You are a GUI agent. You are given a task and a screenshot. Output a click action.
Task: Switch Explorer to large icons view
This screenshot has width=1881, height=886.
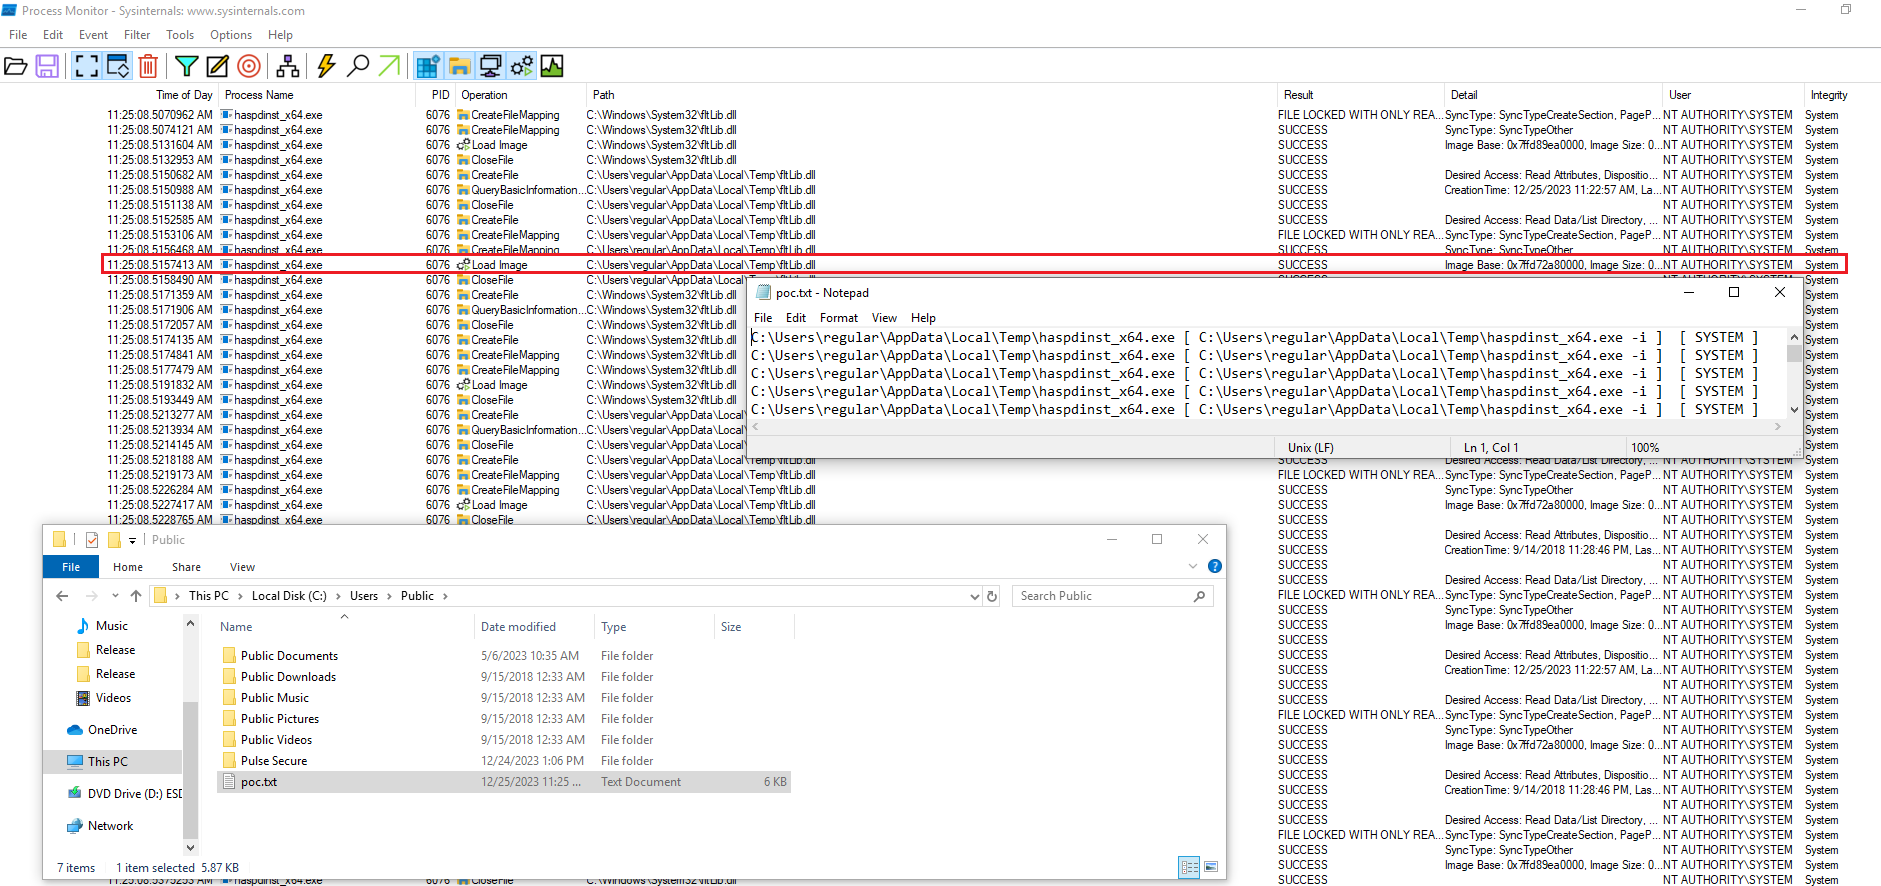[1211, 867]
